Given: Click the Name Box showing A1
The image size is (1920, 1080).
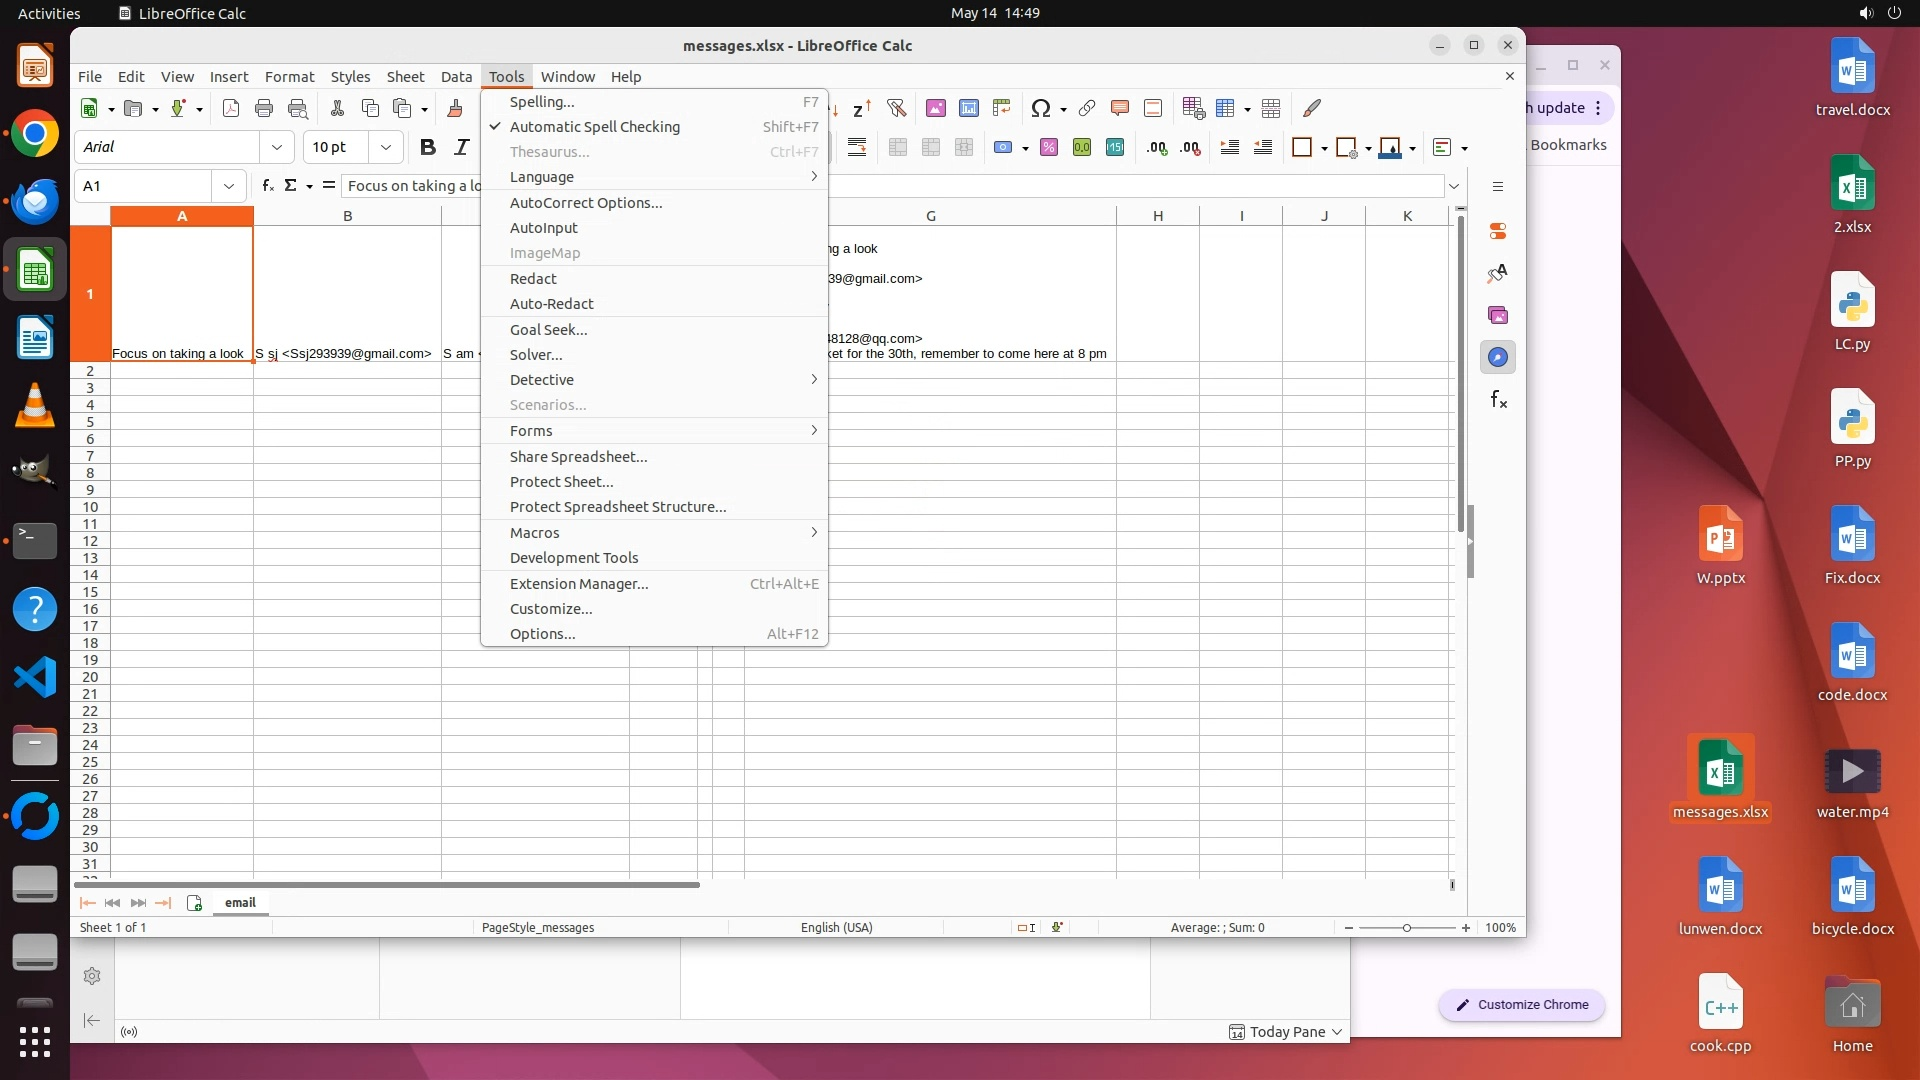Looking at the screenshot, I should [146, 186].
